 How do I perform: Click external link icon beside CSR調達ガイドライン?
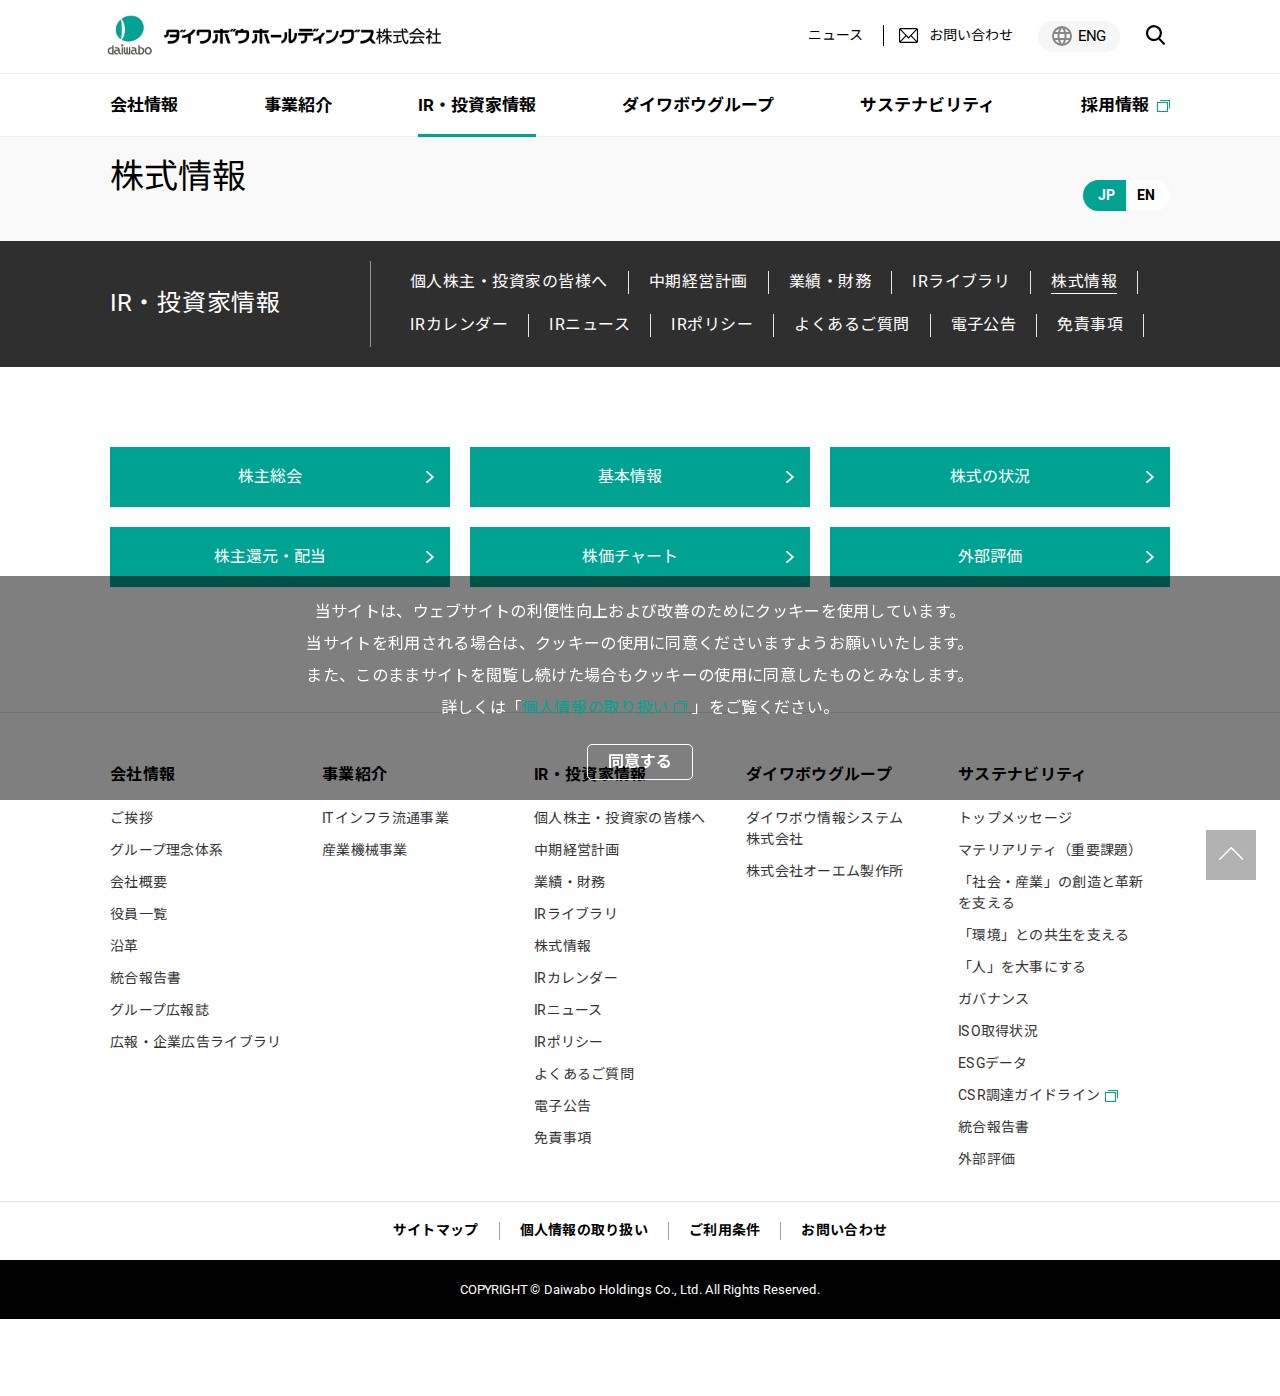[1111, 1096]
